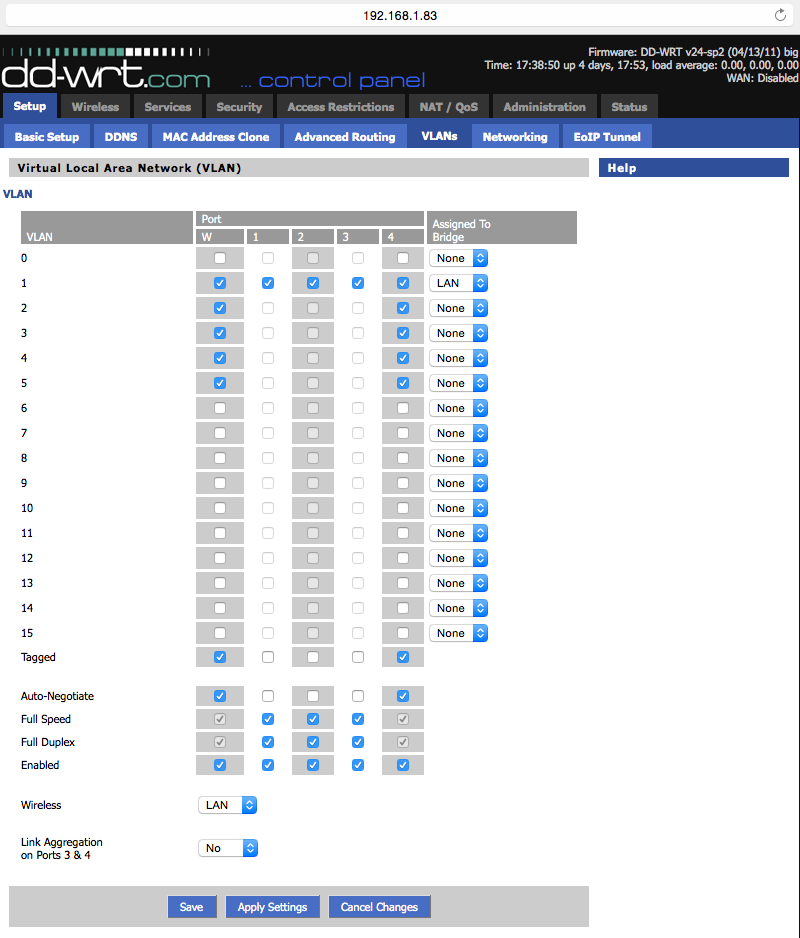Click Cancel Changes to discard edits
This screenshot has width=800, height=938.
[379, 907]
